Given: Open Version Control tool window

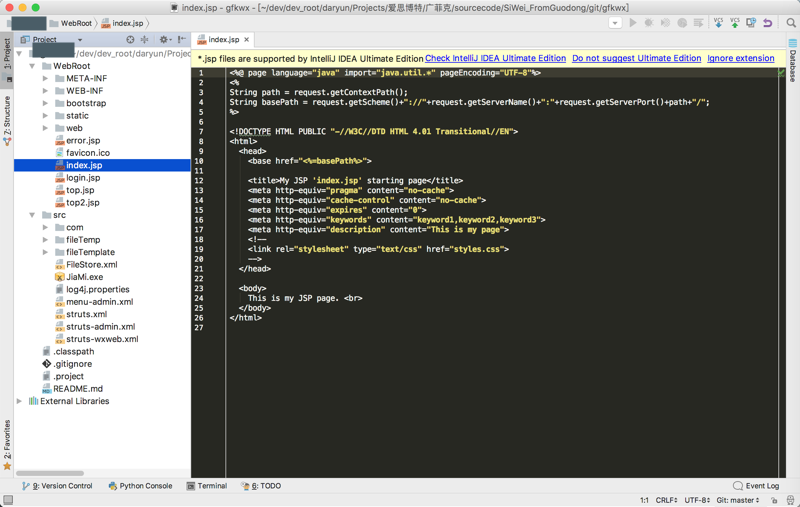Looking at the screenshot, I should click(57, 486).
